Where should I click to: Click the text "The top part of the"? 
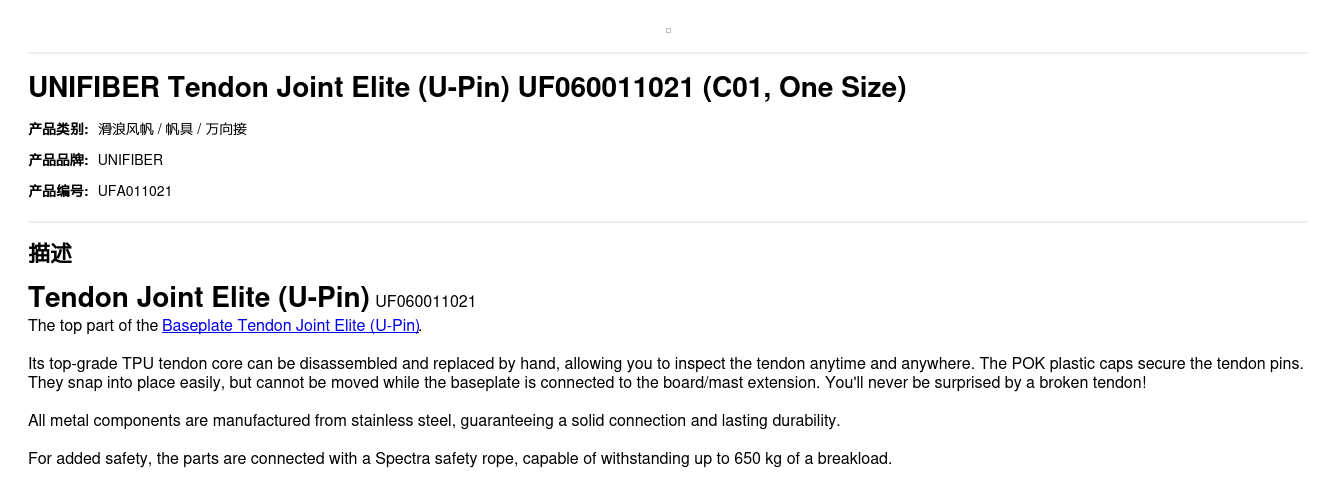click(94, 326)
